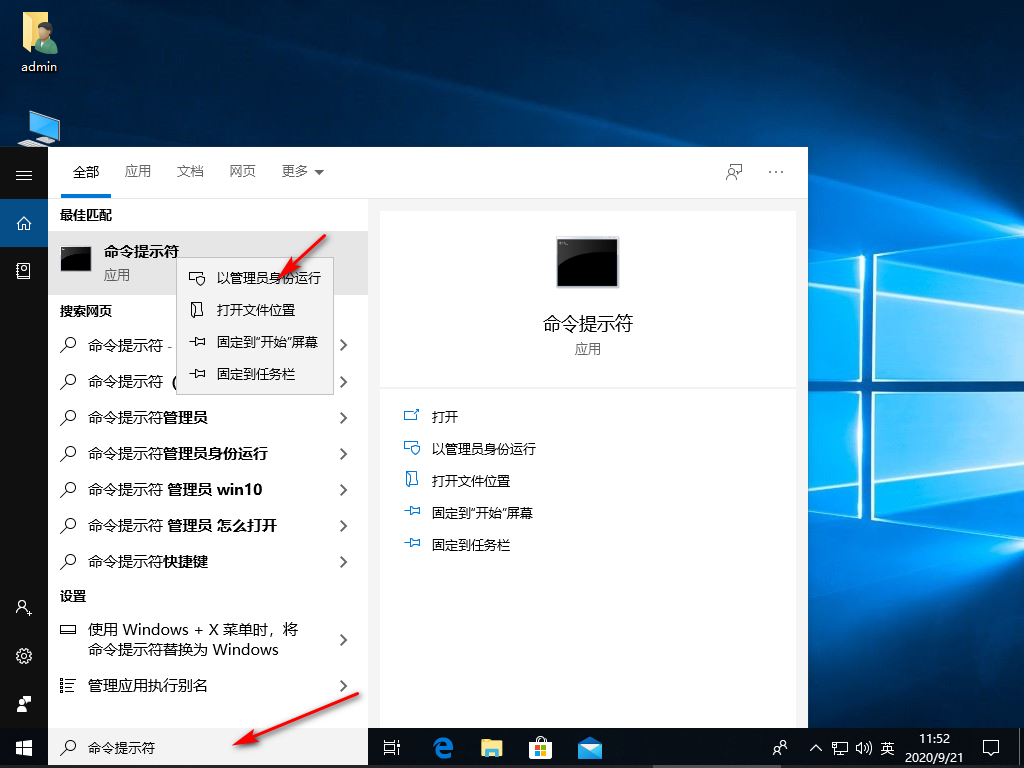Open the hamburger menu in the search panel

[23, 173]
